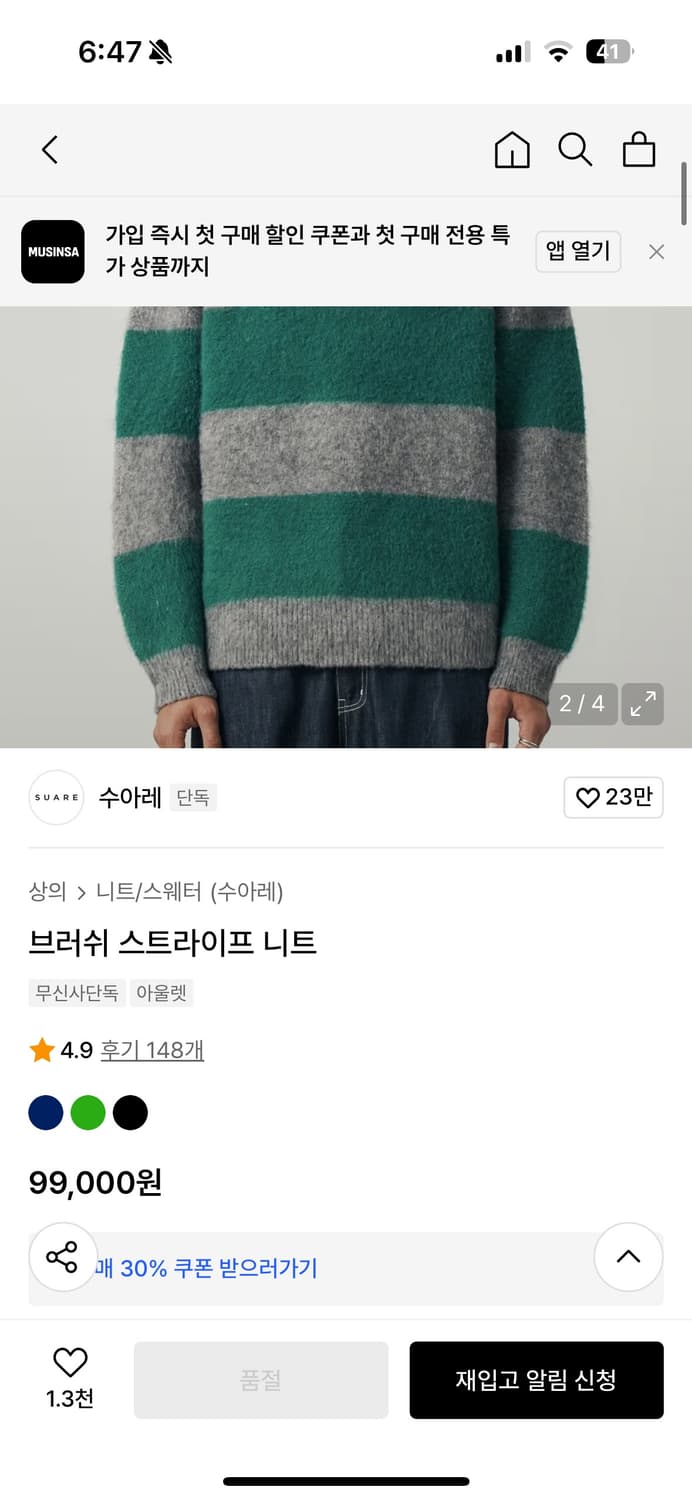
Task: Select the search icon
Action: (575, 149)
